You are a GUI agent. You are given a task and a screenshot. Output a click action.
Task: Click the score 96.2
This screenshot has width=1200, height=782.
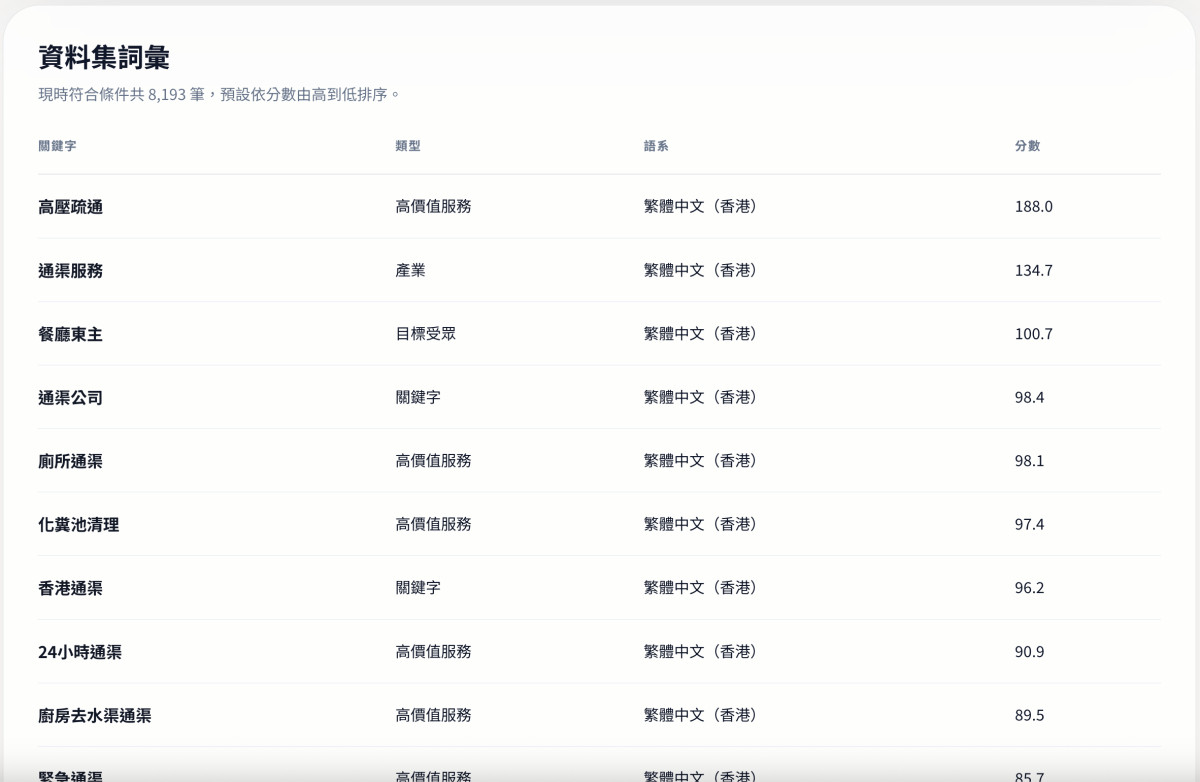[1030, 588]
